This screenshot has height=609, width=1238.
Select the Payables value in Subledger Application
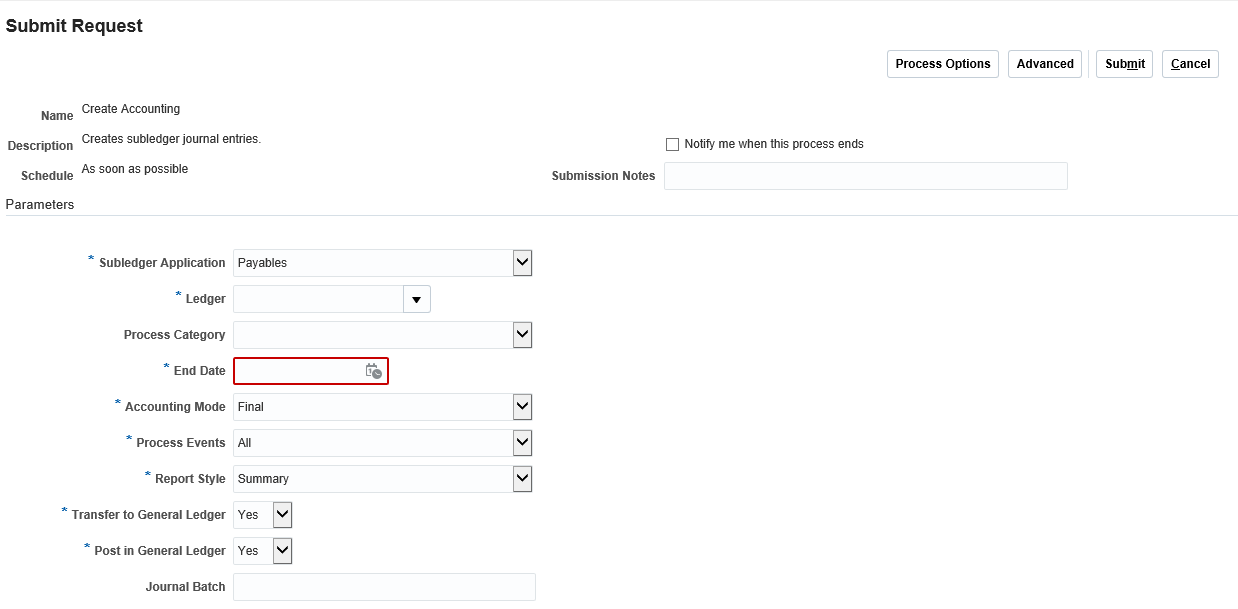[x=370, y=262]
